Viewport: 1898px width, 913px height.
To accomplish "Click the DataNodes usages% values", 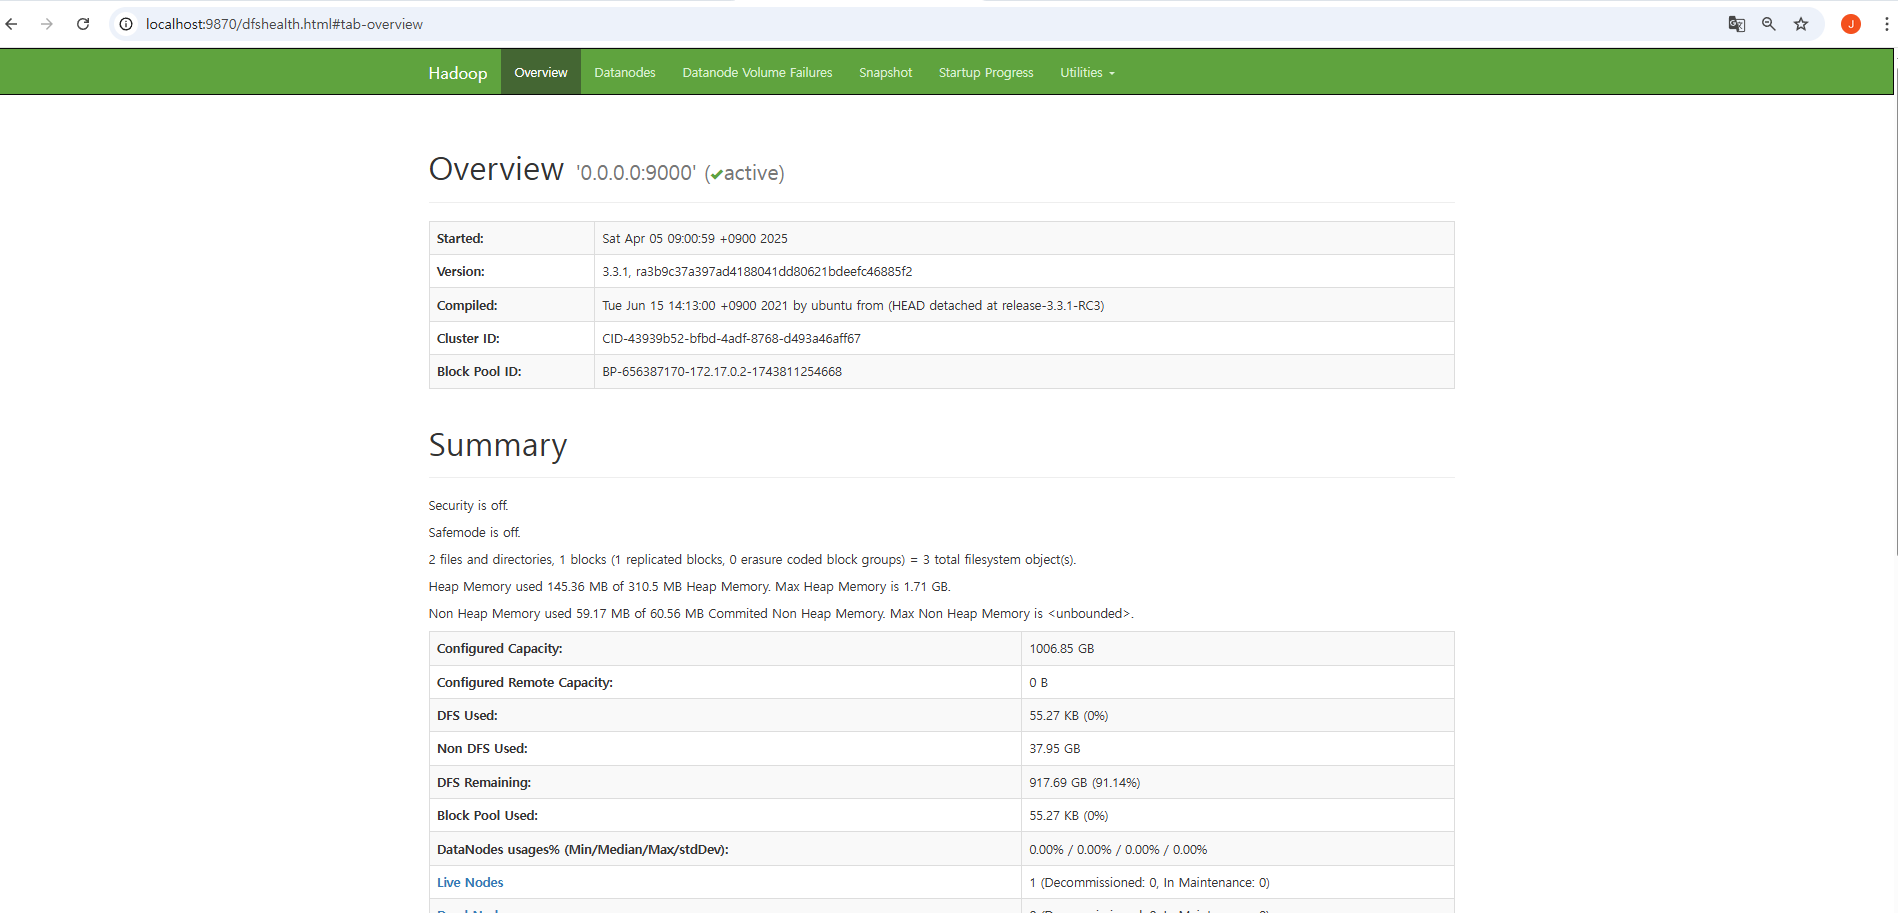I will point(1118,849).
